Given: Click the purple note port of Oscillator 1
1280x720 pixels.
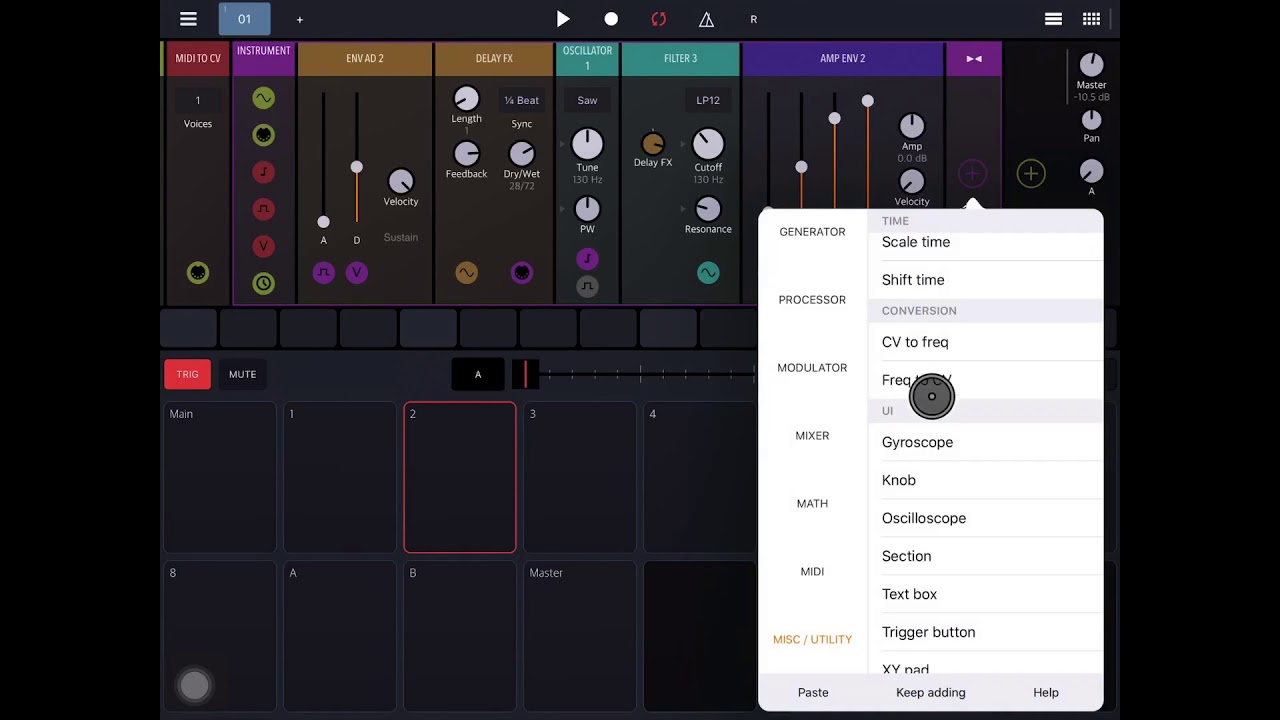Looking at the screenshot, I should pyautogui.click(x=587, y=259).
